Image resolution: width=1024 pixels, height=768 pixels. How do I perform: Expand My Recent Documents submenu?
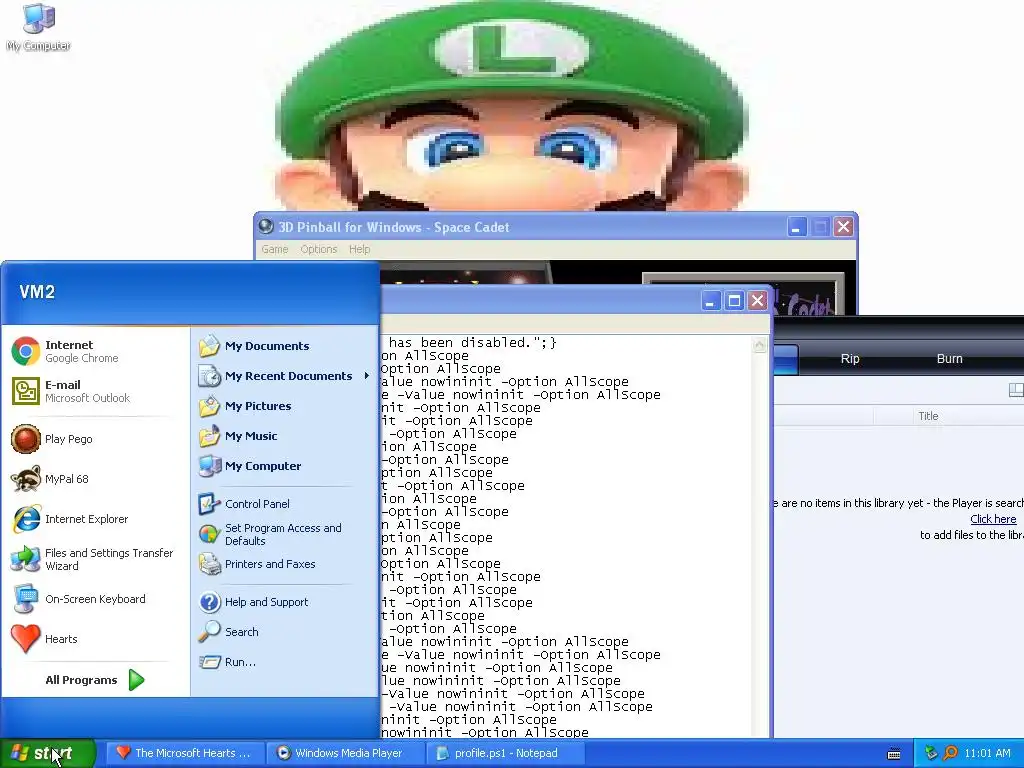click(284, 376)
